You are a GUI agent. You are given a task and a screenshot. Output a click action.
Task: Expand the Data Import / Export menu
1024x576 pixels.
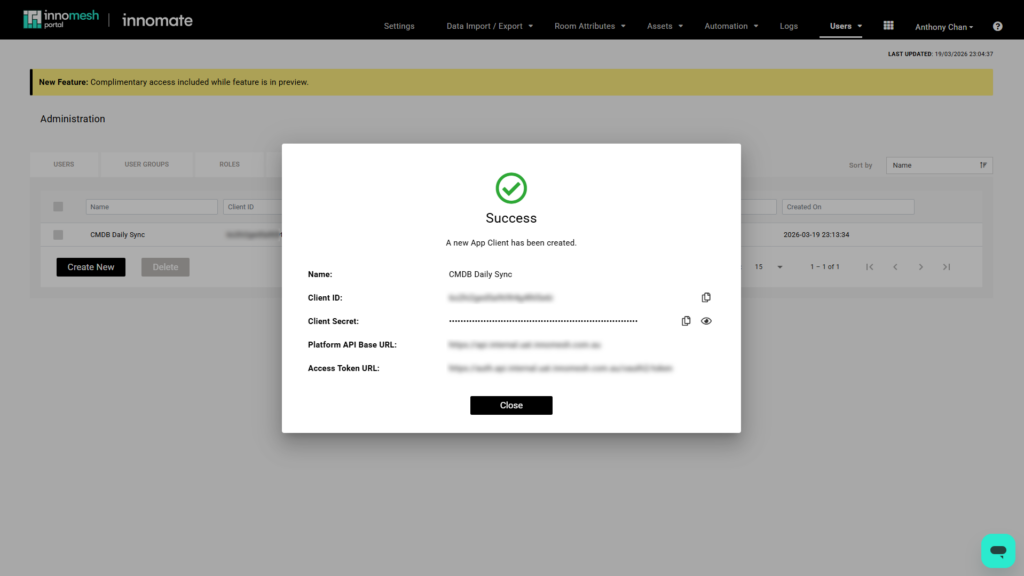[489, 27]
